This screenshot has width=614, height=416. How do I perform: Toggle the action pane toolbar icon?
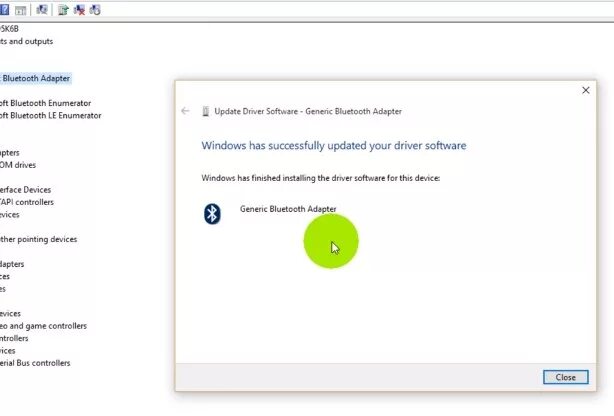coord(20,10)
